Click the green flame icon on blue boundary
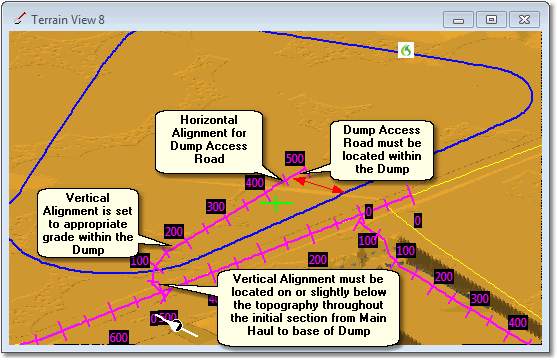Viewport: 557px width, 360px height. click(406, 50)
